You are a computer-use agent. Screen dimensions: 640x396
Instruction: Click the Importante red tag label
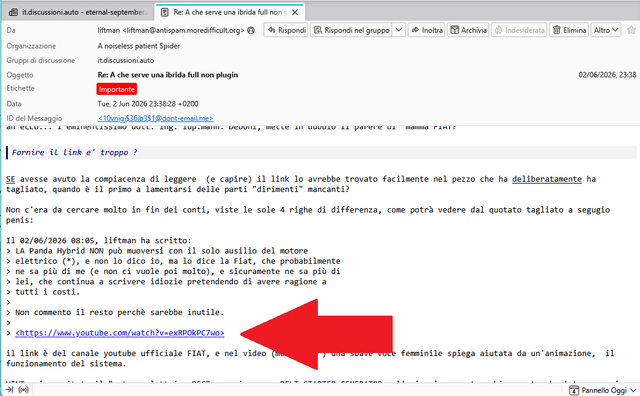(116, 89)
